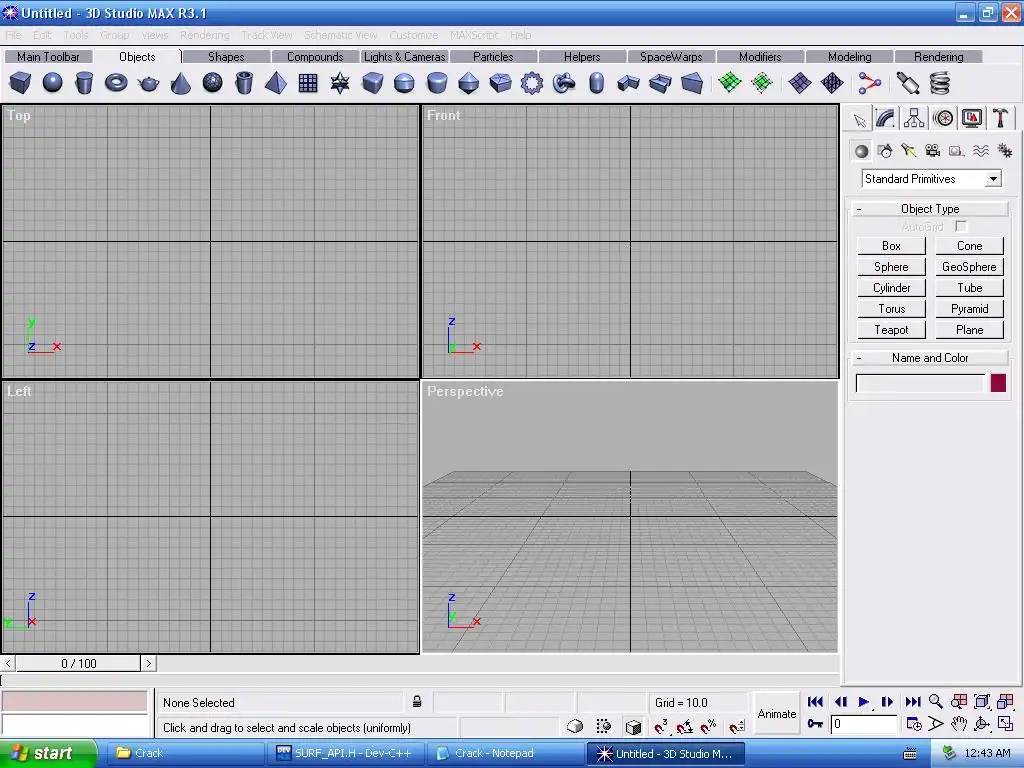The image size is (1024, 768).
Task: Play the animation
Action: coord(863,701)
